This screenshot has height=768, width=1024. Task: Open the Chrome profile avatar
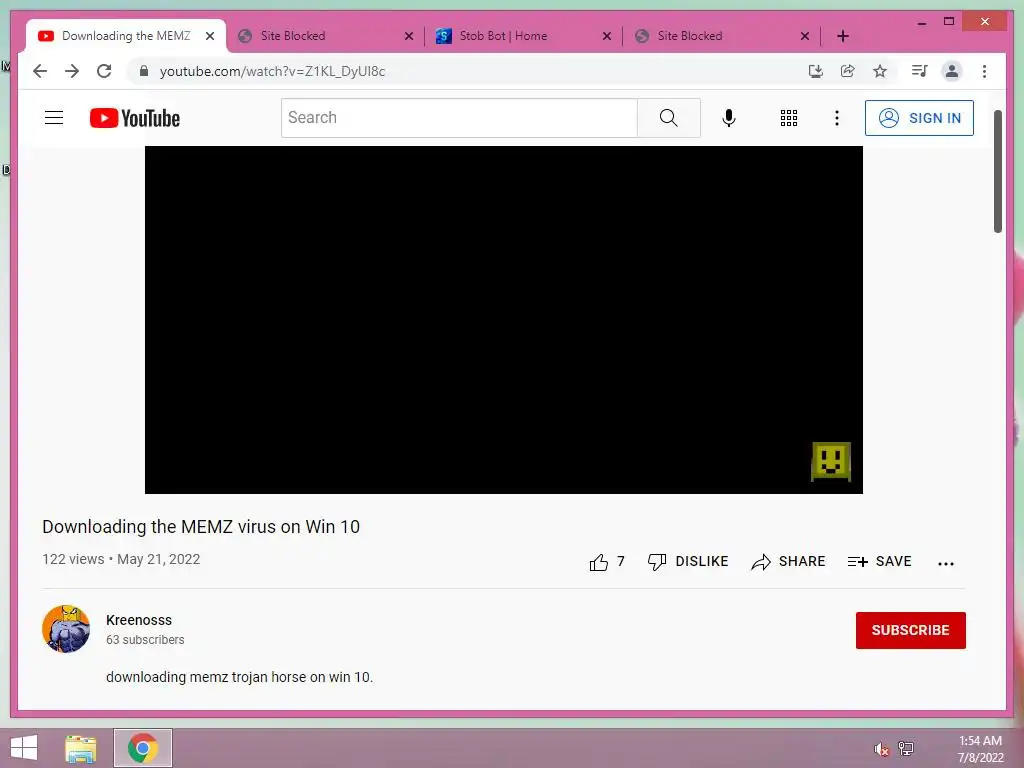tap(952, 71)
